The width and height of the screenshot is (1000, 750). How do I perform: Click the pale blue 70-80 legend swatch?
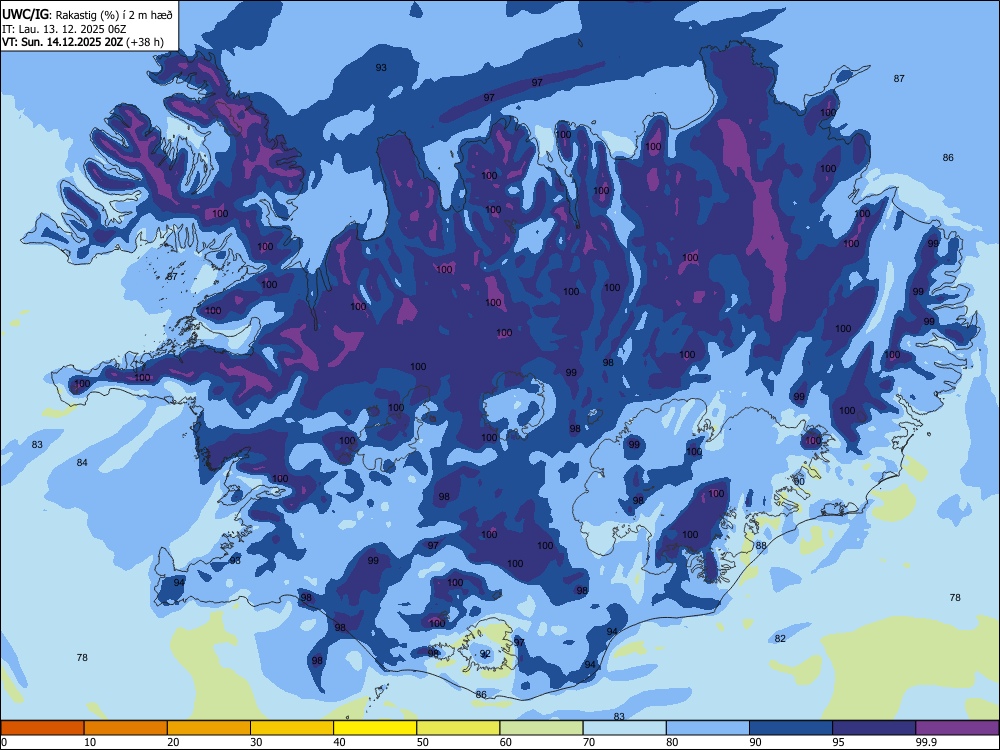[x=624, y=728]
